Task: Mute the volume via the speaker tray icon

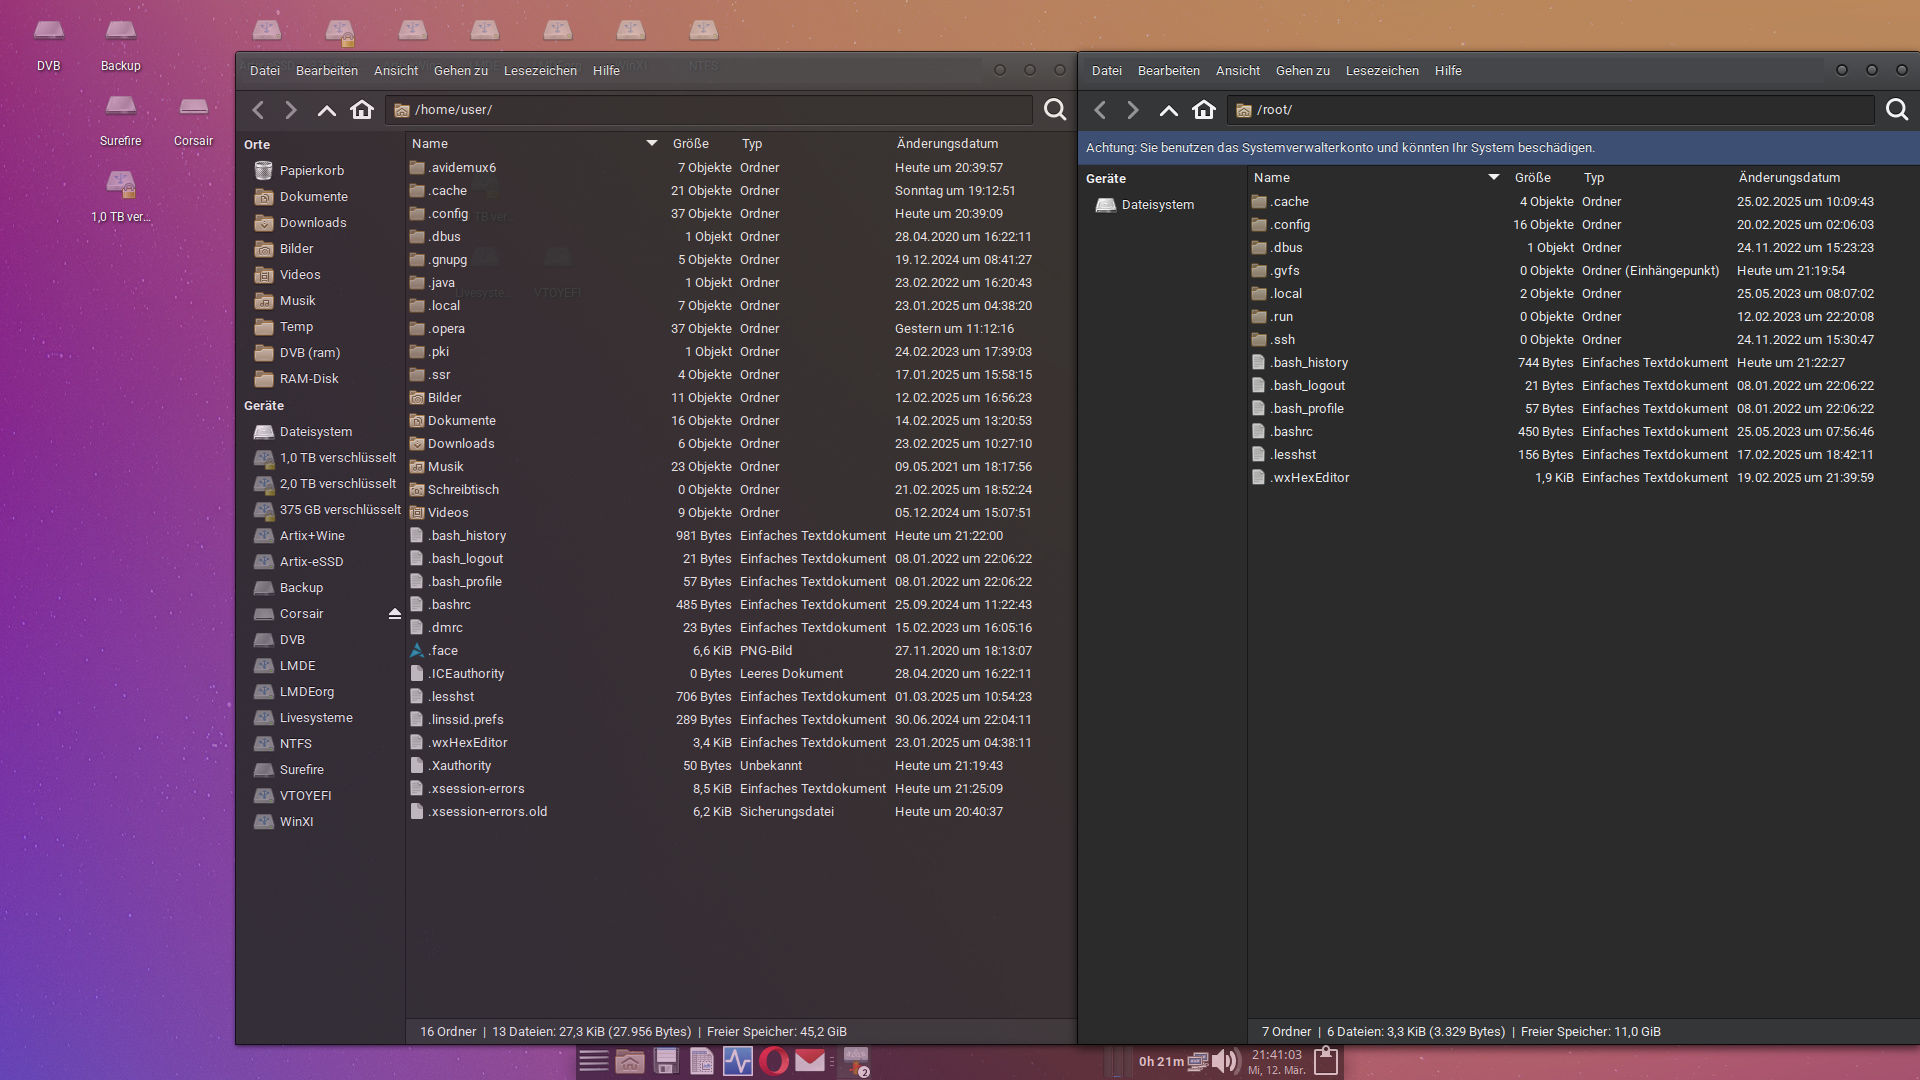Action: 1224,1062
